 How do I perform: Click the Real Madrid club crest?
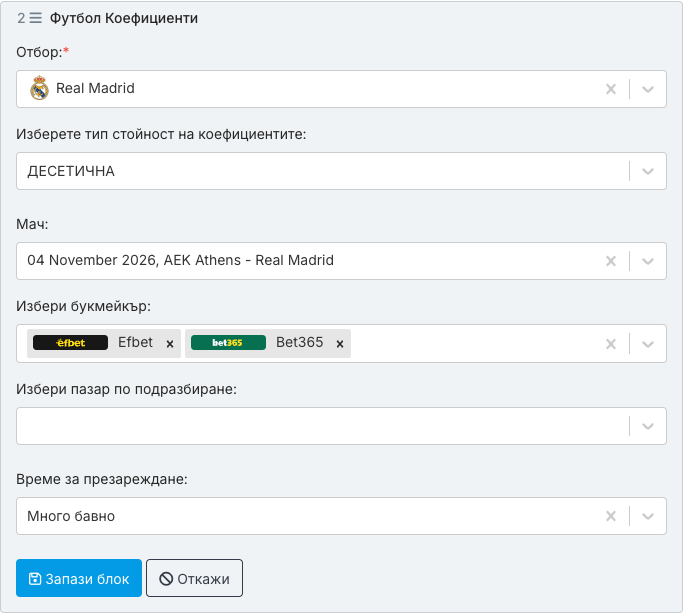pyautogui.click(x=39, y=88)
